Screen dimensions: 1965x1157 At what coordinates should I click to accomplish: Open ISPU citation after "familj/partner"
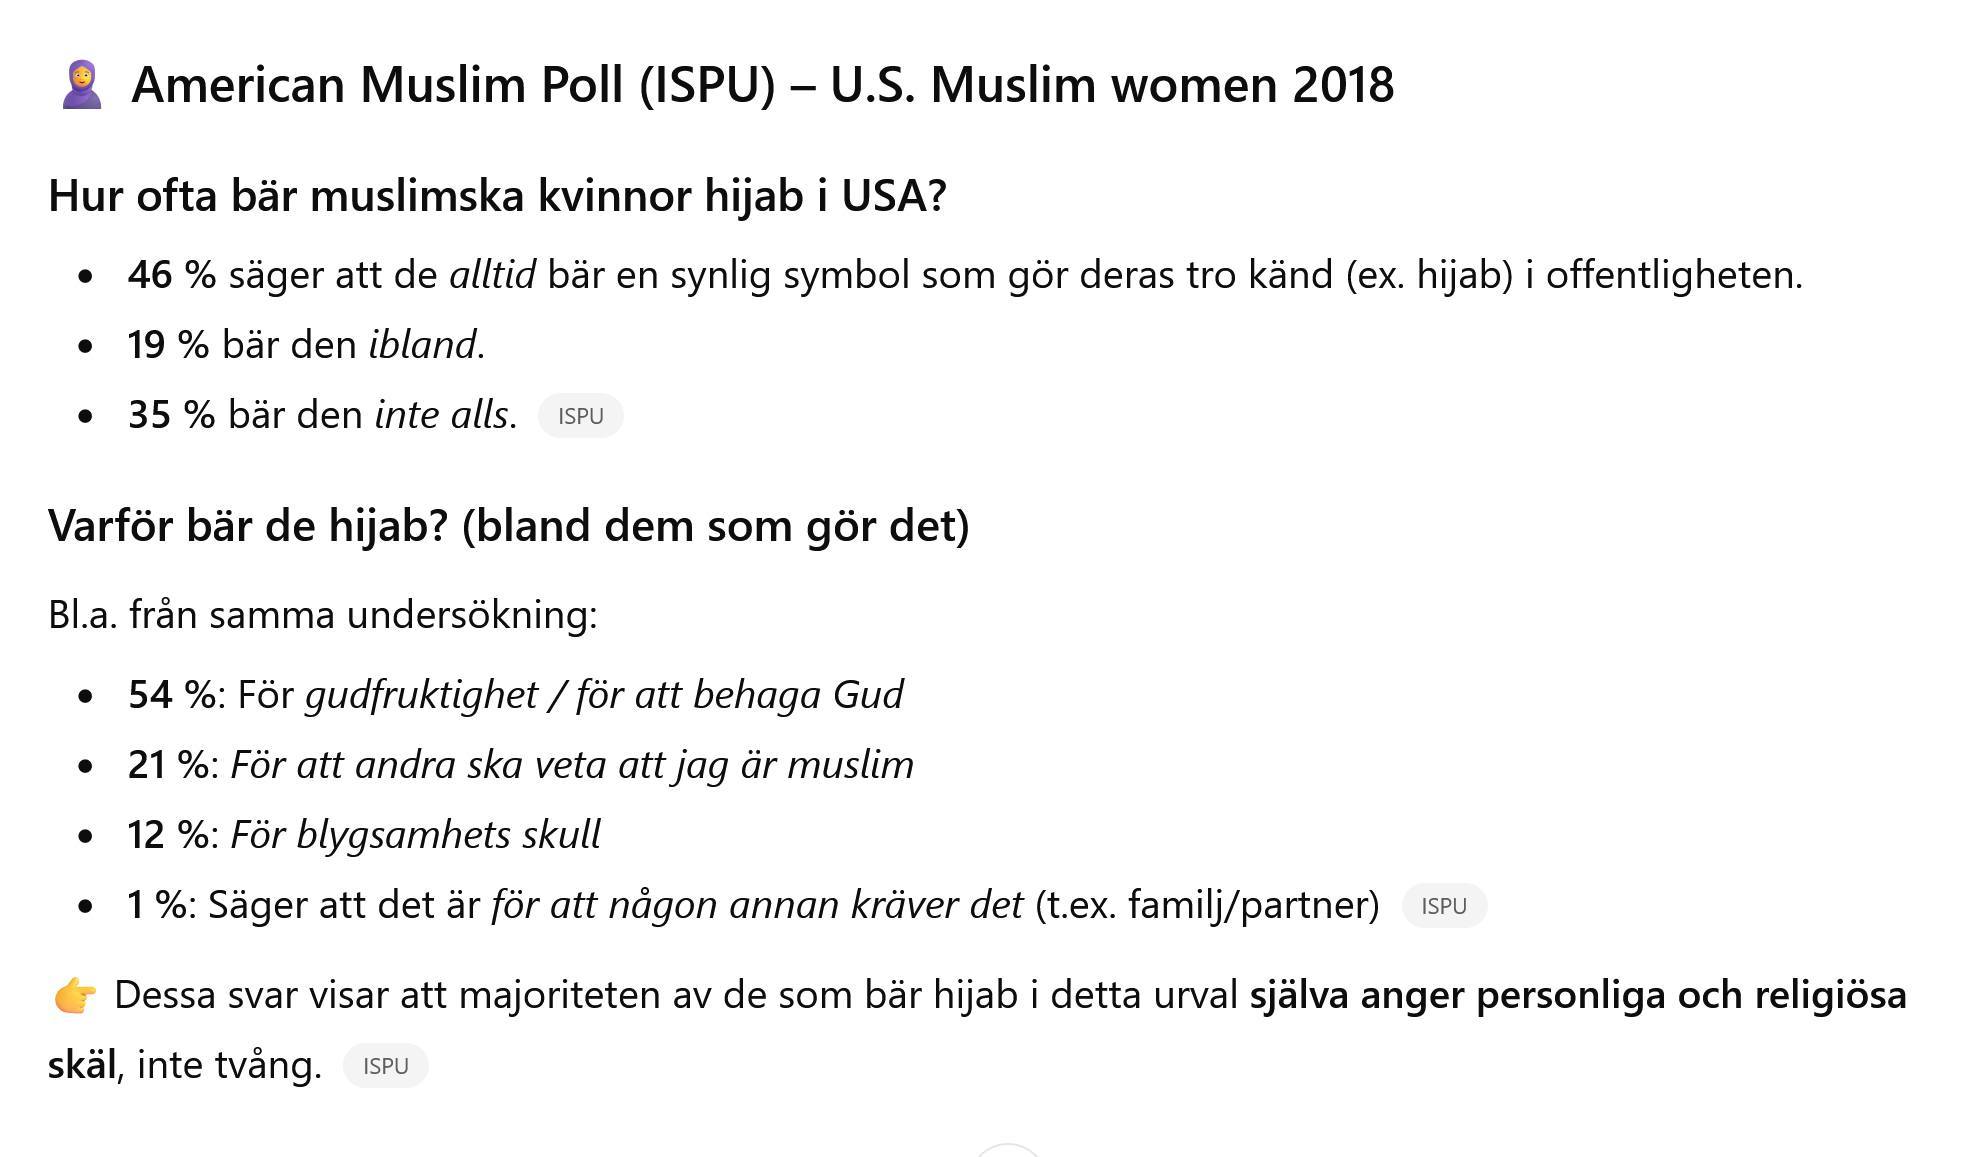[1443, 906]
